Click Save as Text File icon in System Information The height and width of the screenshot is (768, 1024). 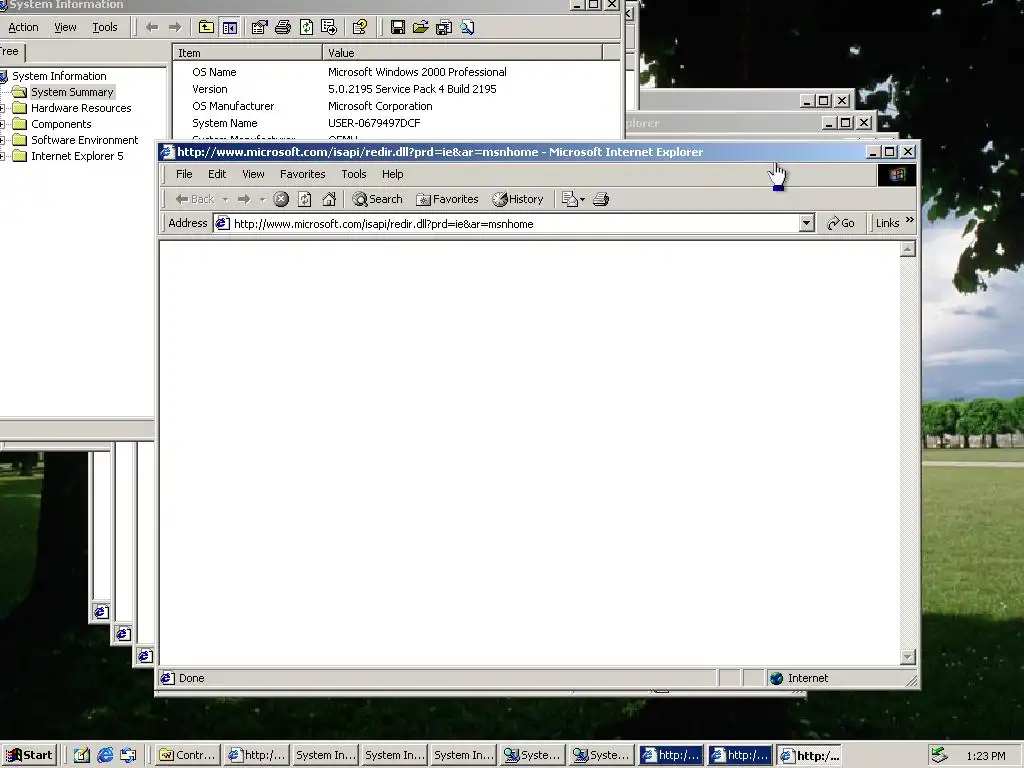click(x=444, y=27)
